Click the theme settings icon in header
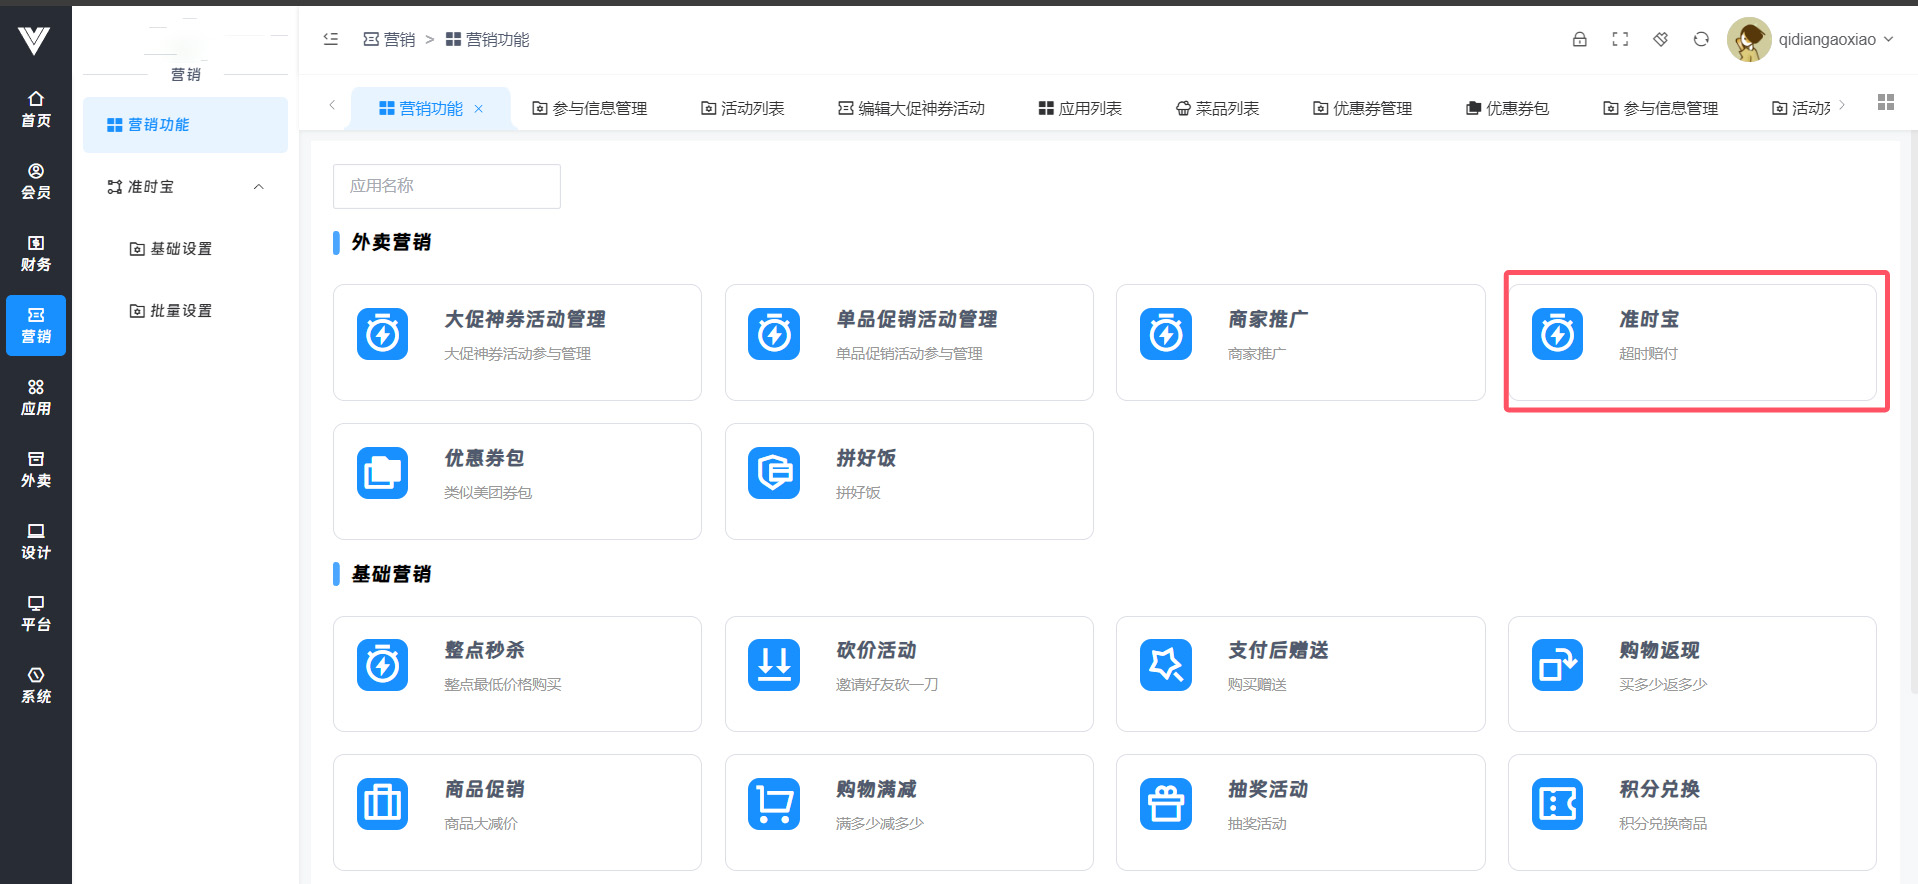The width and height of the screenshot is (1918, 884). click(x=1660, y=40)
